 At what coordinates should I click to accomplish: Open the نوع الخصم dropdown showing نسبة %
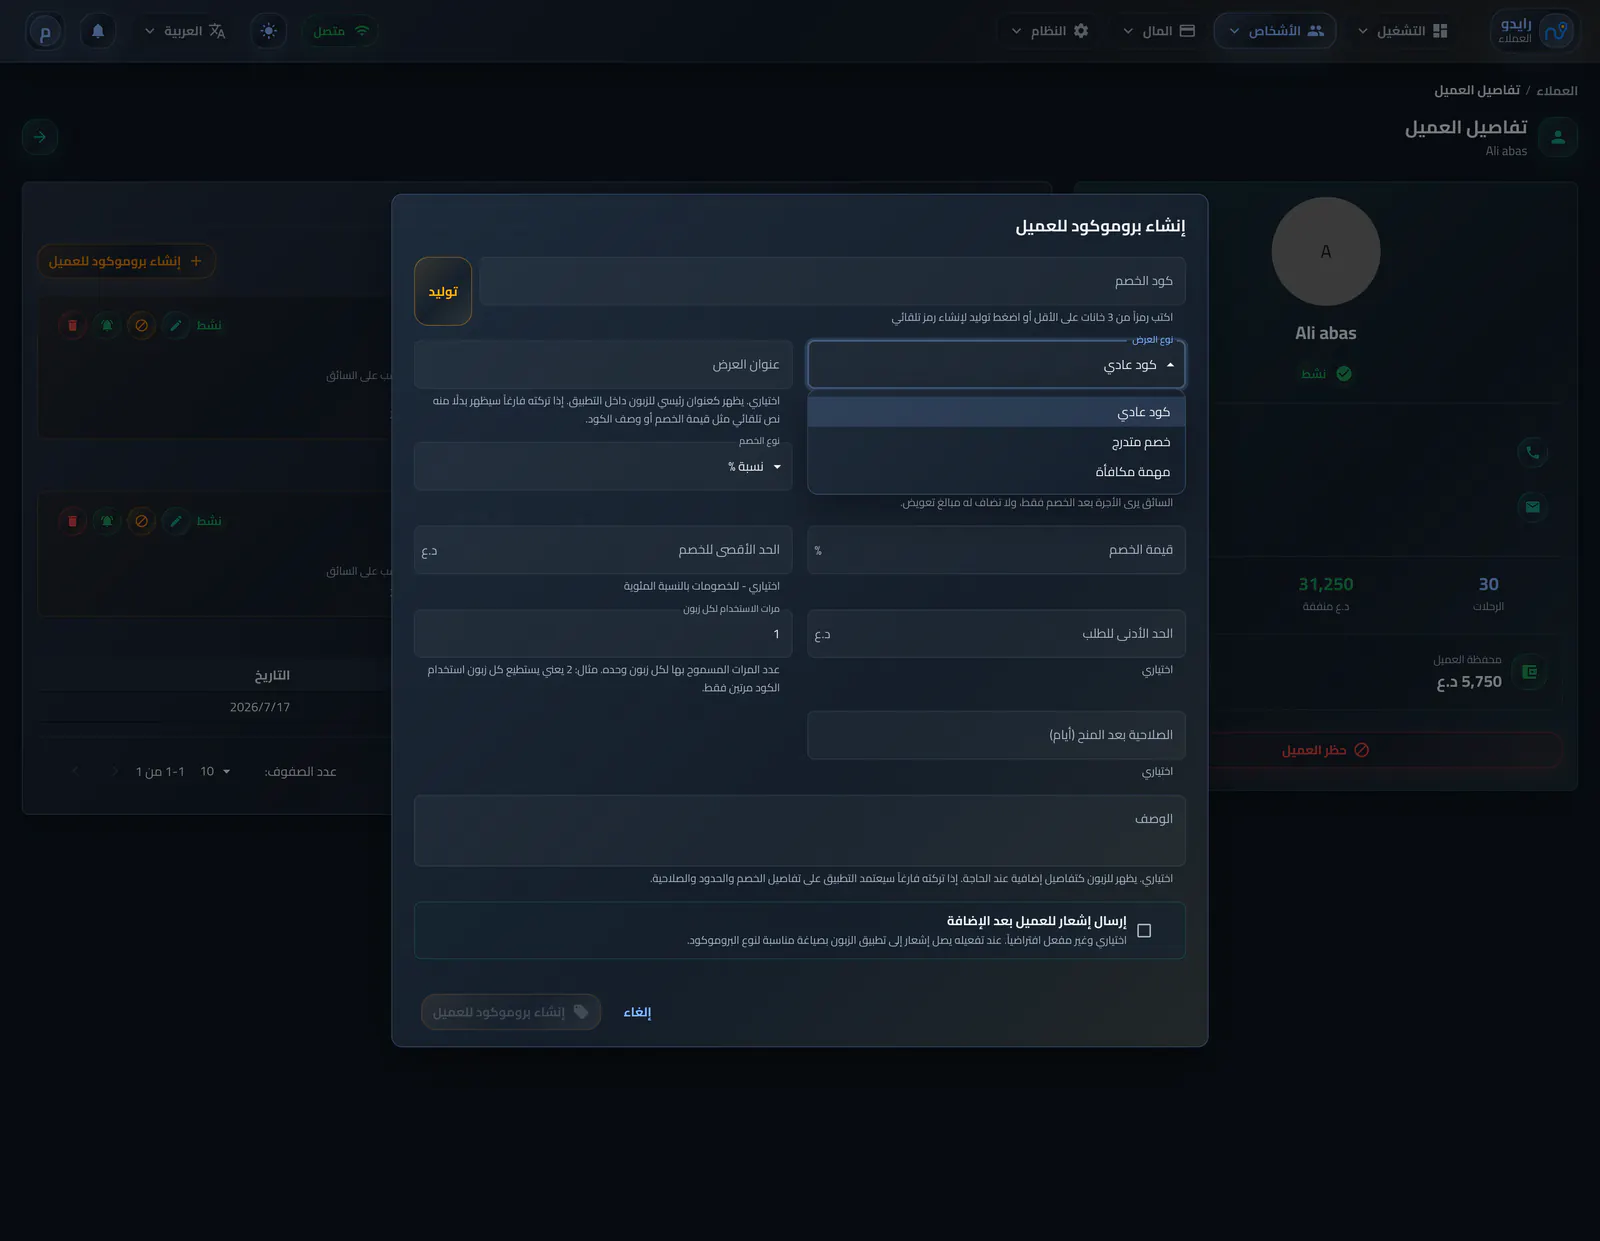[x=603, y=467]
